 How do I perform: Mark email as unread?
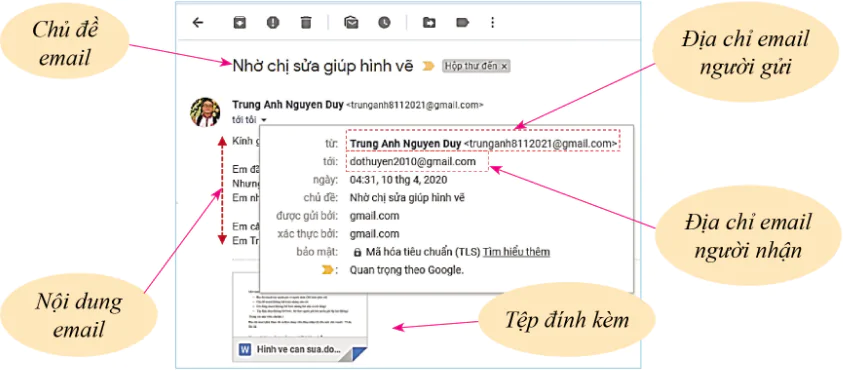coord(351,23)
